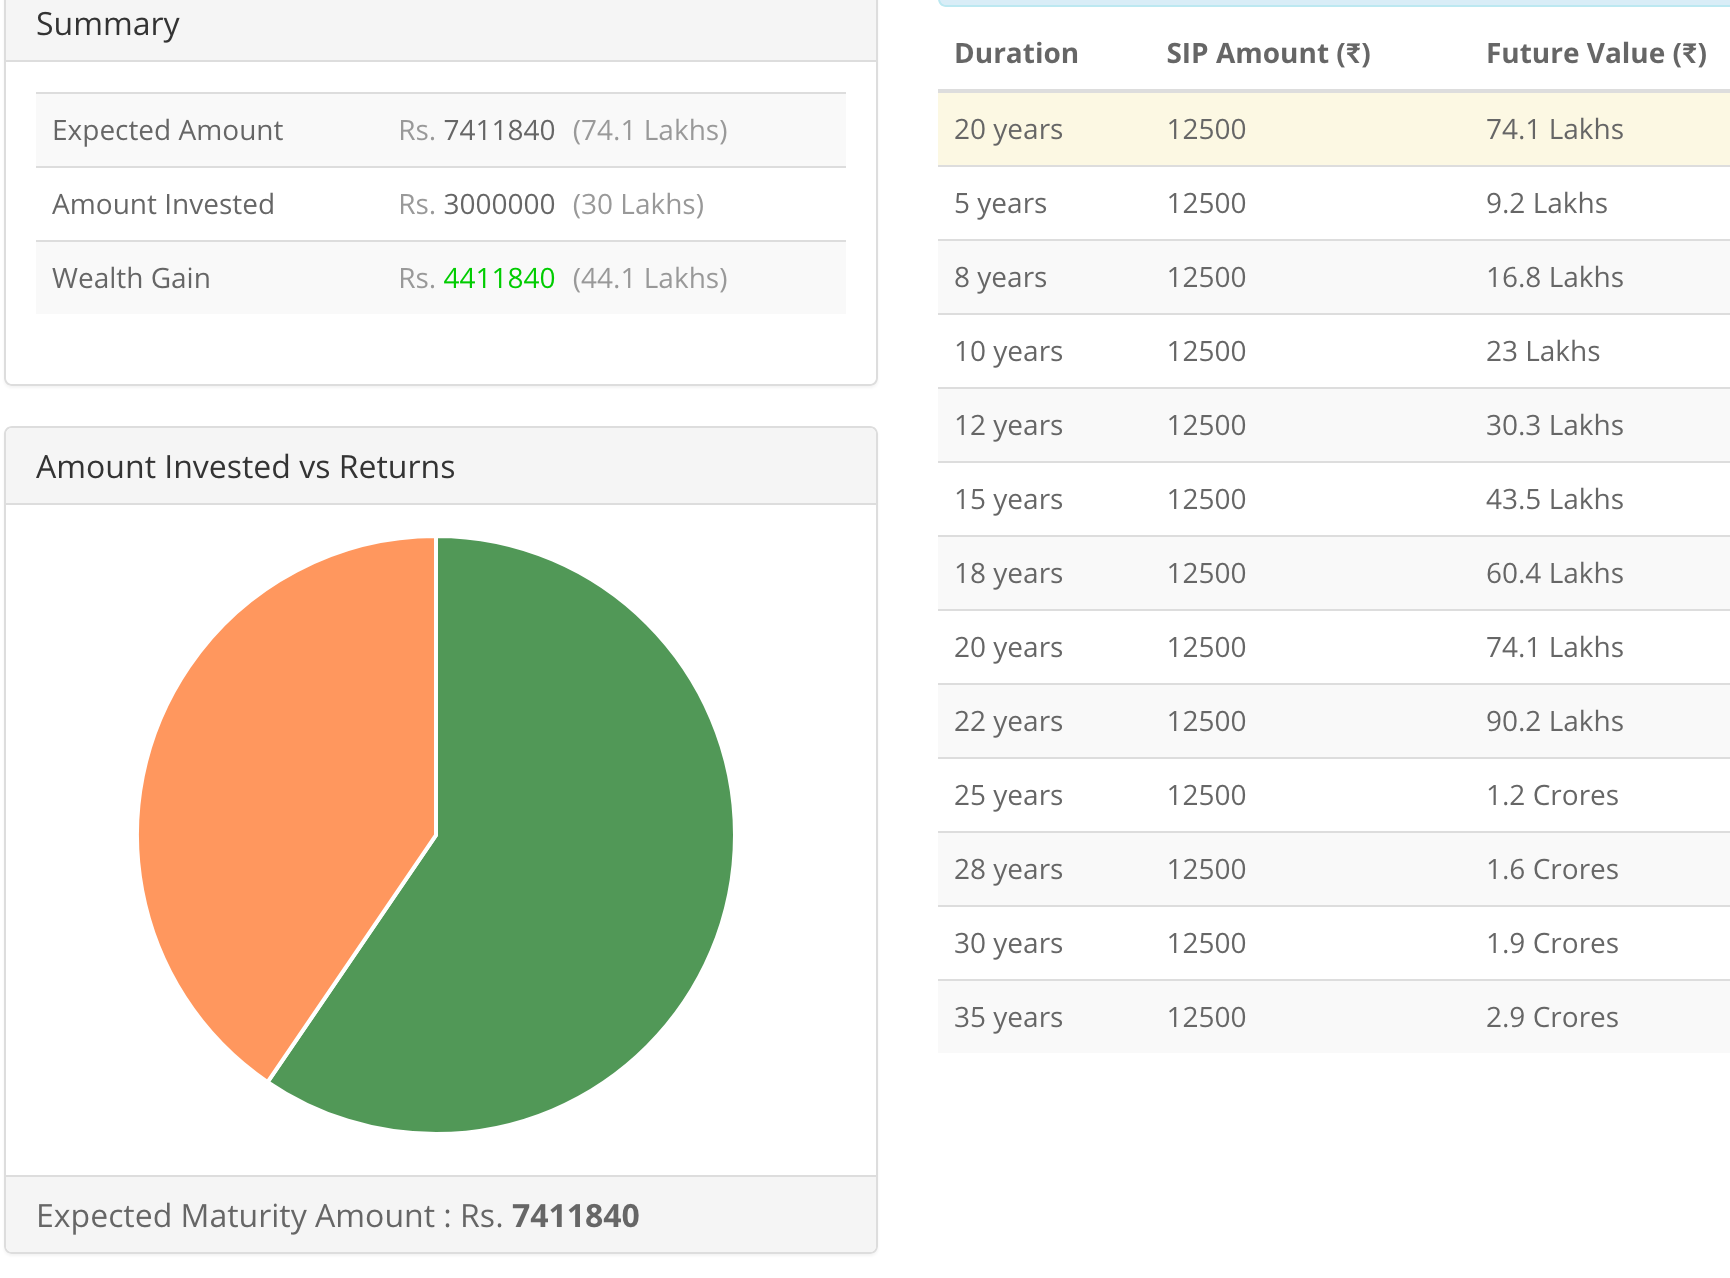Viewport: 1730px width, 1278px height.
Task: Click the 2.9 Crores future value
Action: coord(1552,1017)
